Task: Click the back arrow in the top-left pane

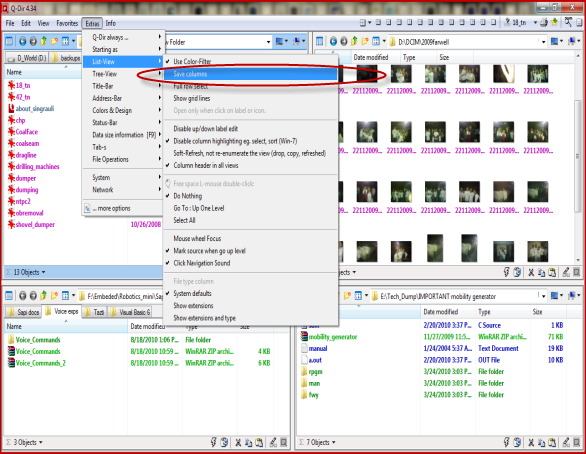Action: 22,41
